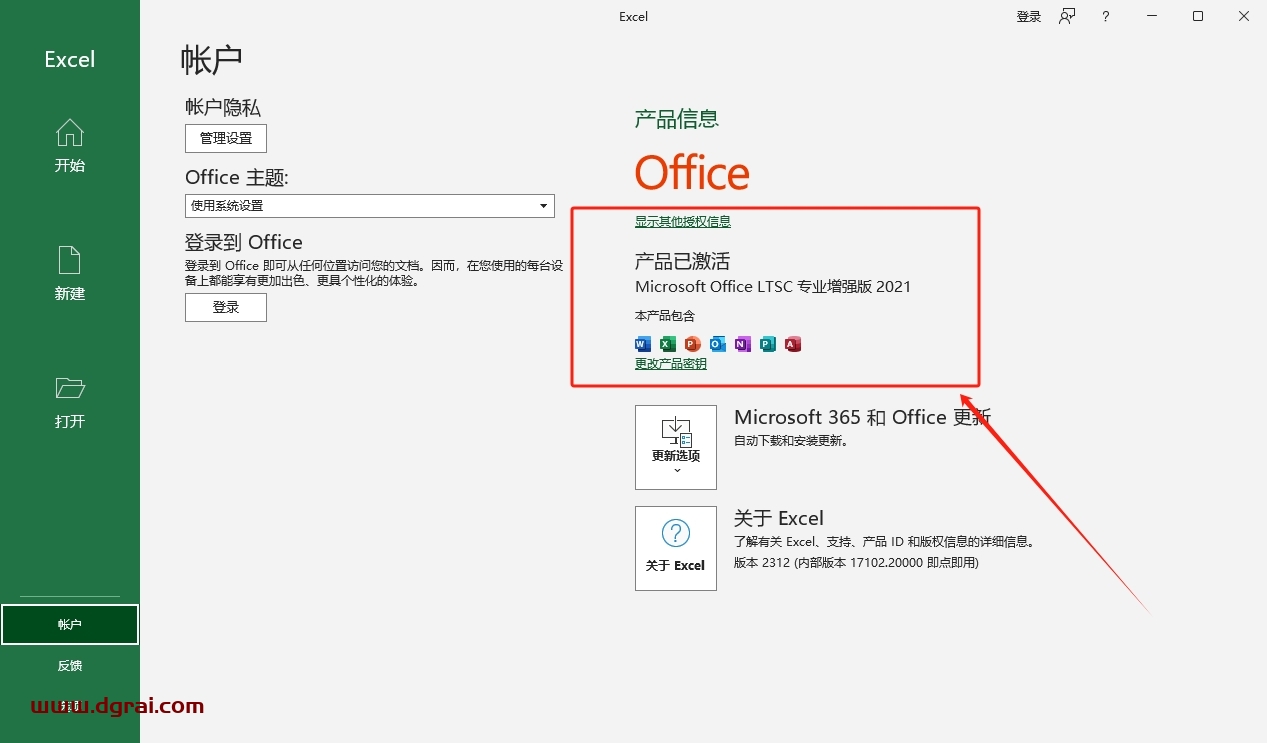The width and height of the screenshot is (1267, 743).
Task: Click the 更改产品密钥 link
Action: tap(671, 364)
